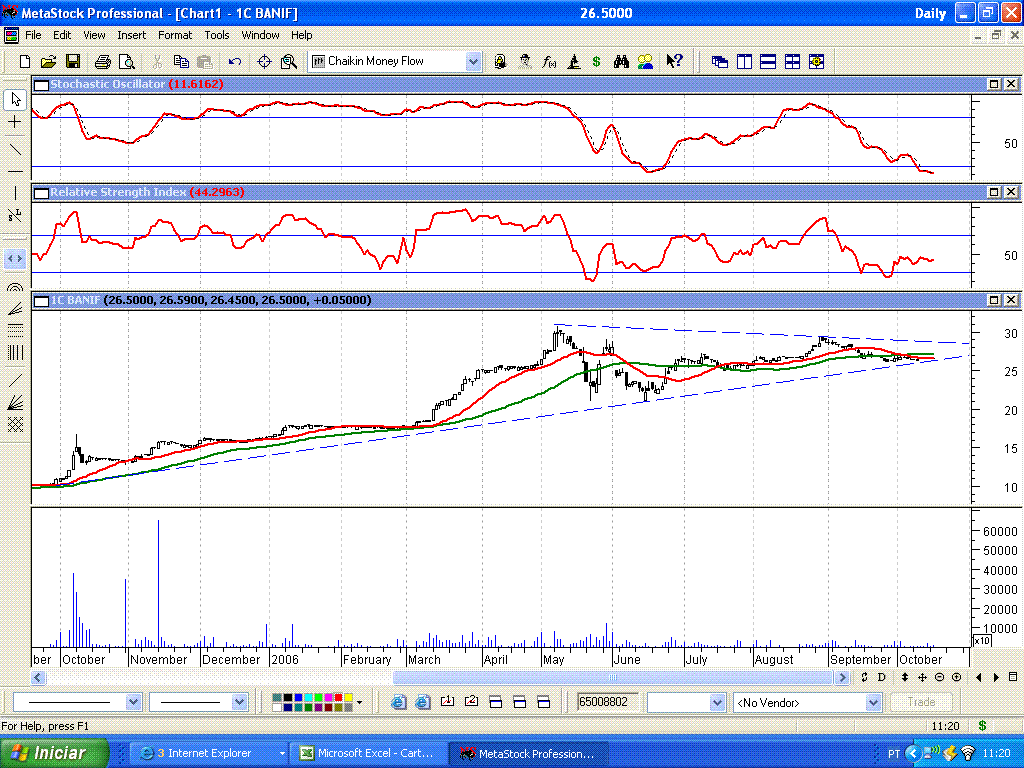
Task: Expand the first line style dropdown
Action: (133, 703)
